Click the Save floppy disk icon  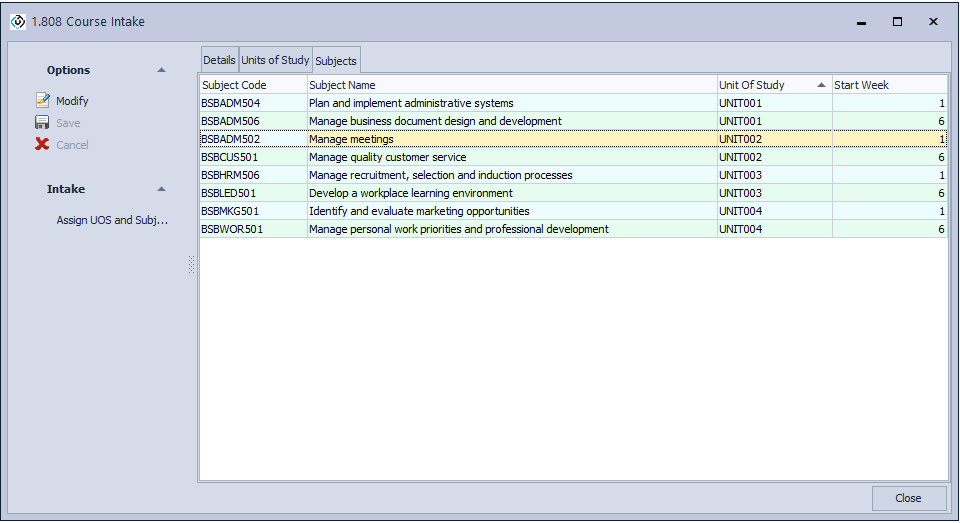(x=42, y=123)
